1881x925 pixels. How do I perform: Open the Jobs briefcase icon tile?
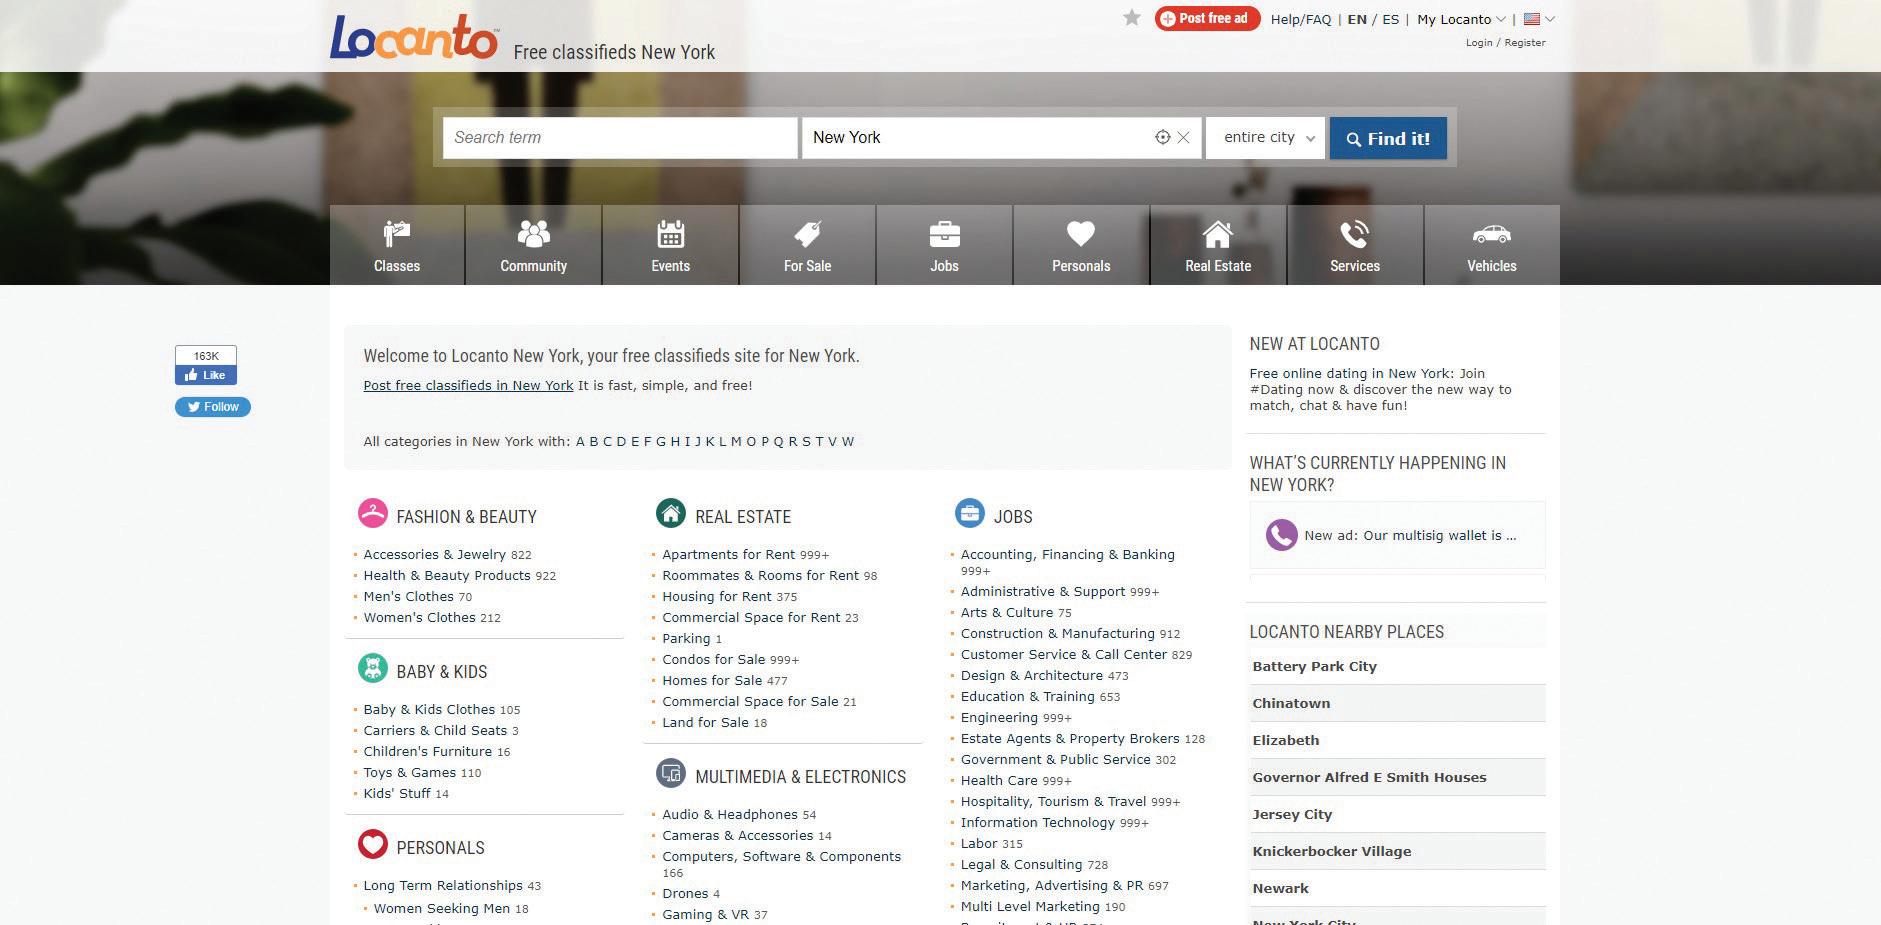[945, 245]
